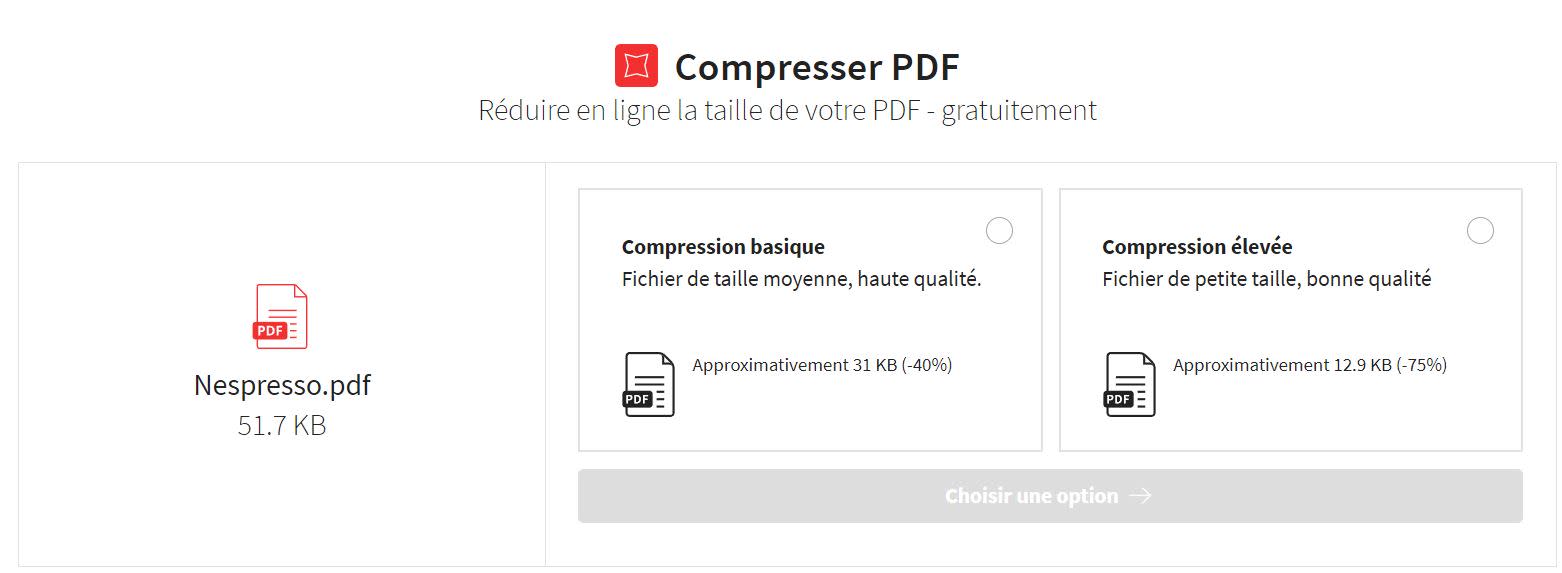1562x573 pixels.
Task: Choose the Compression basique option card
Action: click(x=810, y=320)
